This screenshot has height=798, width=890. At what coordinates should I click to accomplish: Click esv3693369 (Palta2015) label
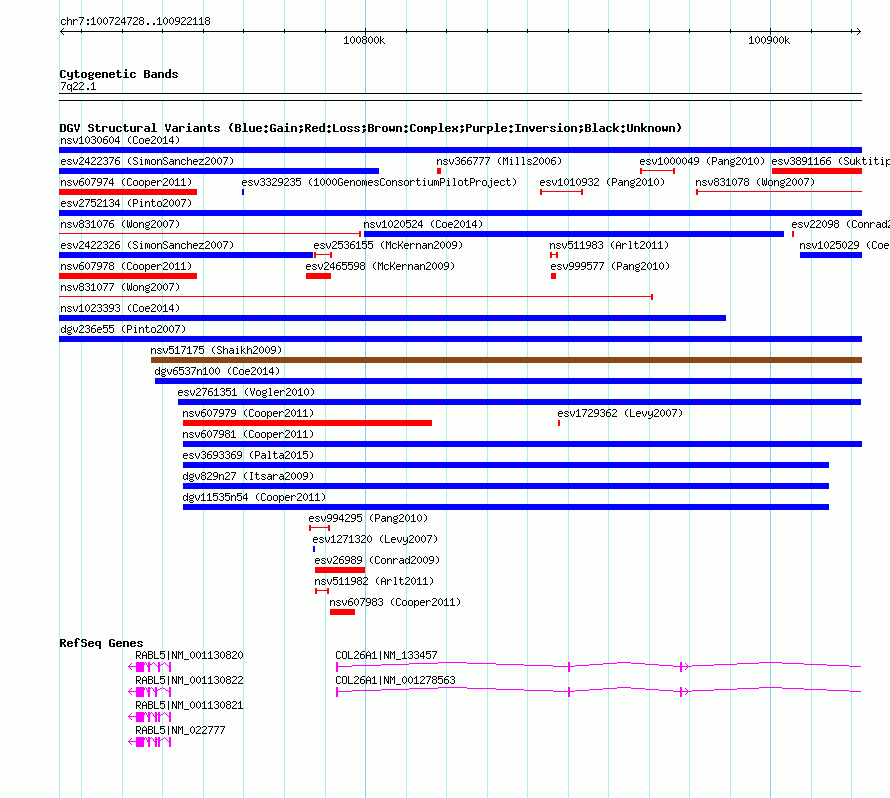(x=248, y=455)
